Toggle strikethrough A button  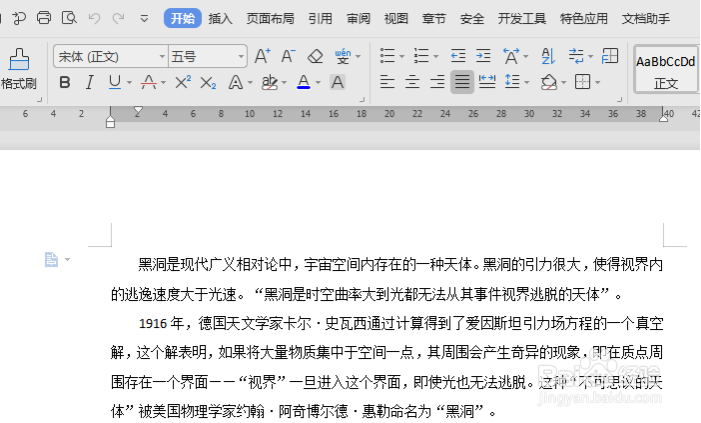click(x=149, y=82)
